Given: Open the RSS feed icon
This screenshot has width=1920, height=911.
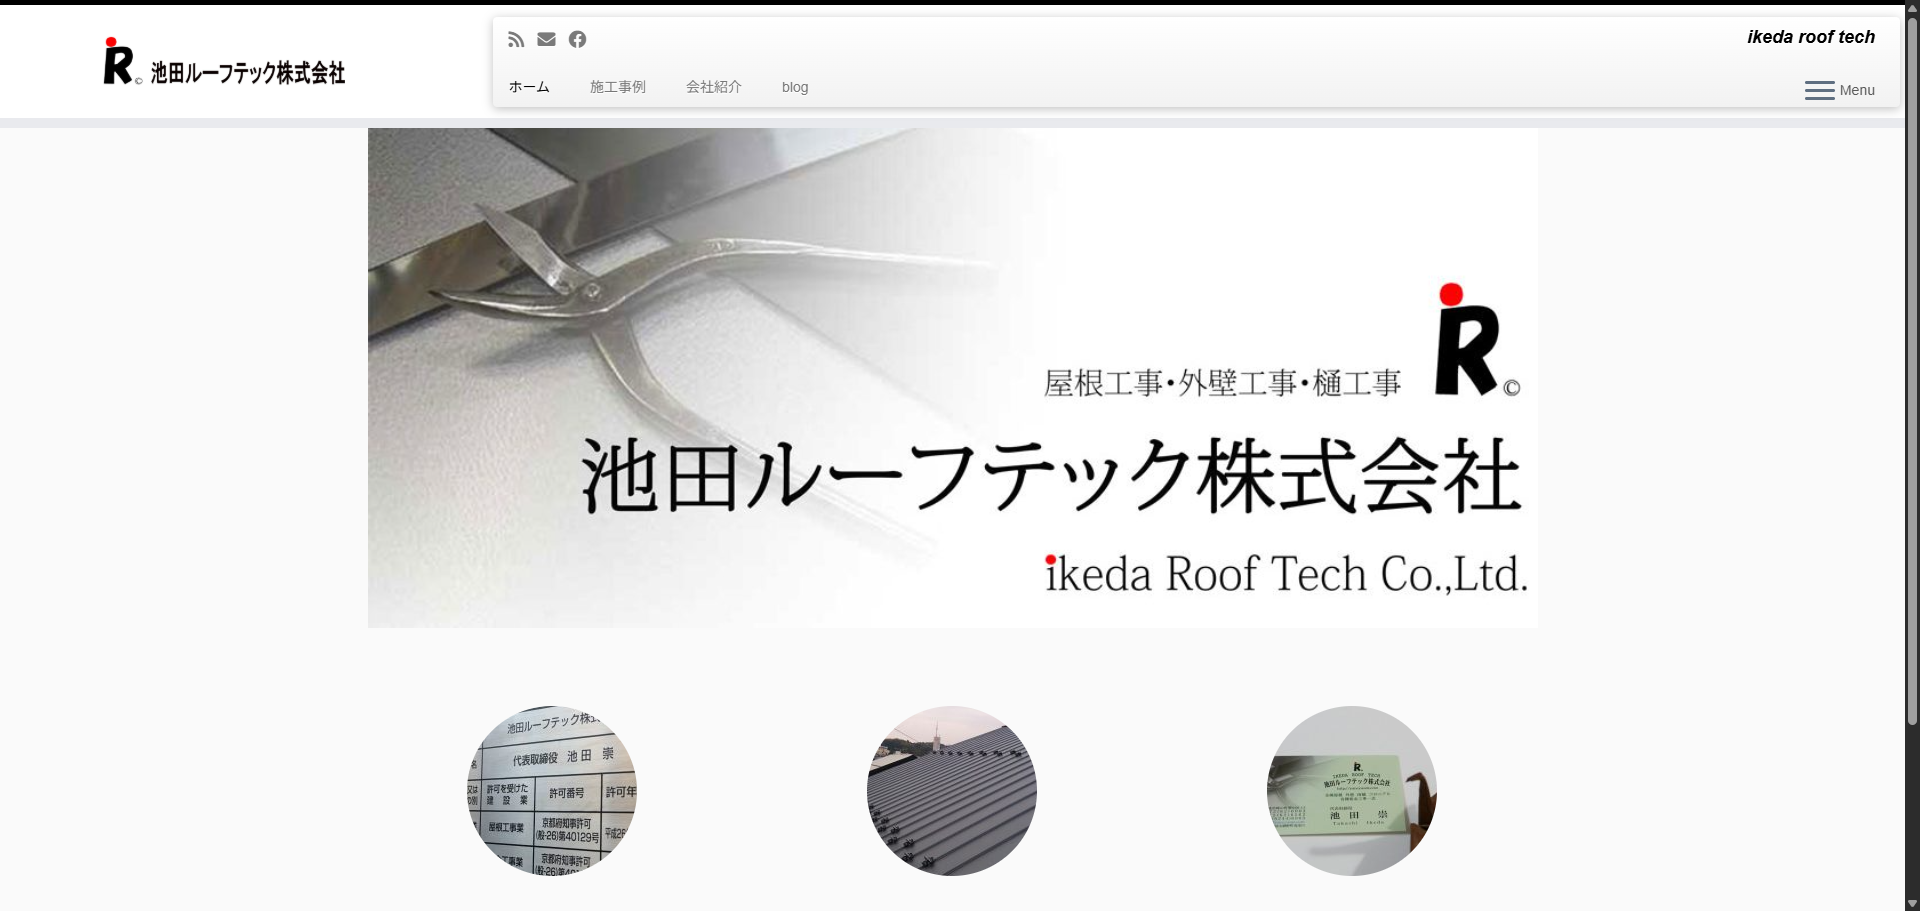Looking at the screenshot, I should click(x=516, y=39).
